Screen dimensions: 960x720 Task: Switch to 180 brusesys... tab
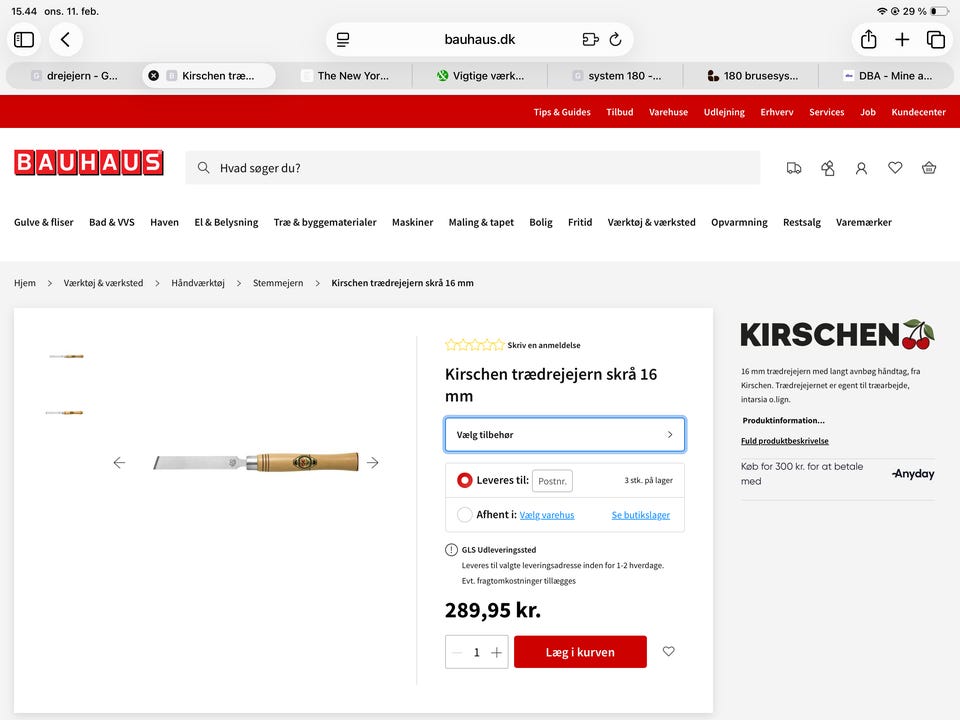click(751, 76)
